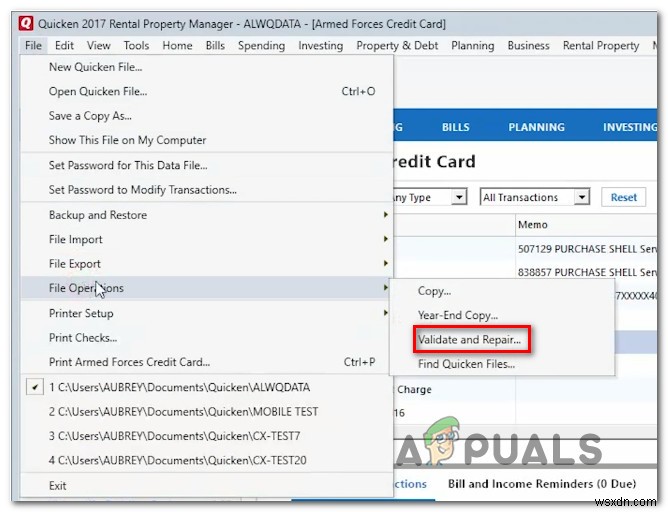Choose Open Quicken File...
668x512 pixels.
[x=207, y=92]
